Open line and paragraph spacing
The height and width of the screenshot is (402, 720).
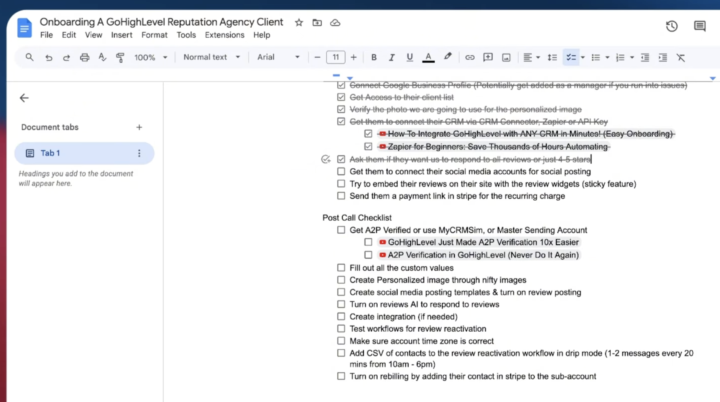point(552,57)
